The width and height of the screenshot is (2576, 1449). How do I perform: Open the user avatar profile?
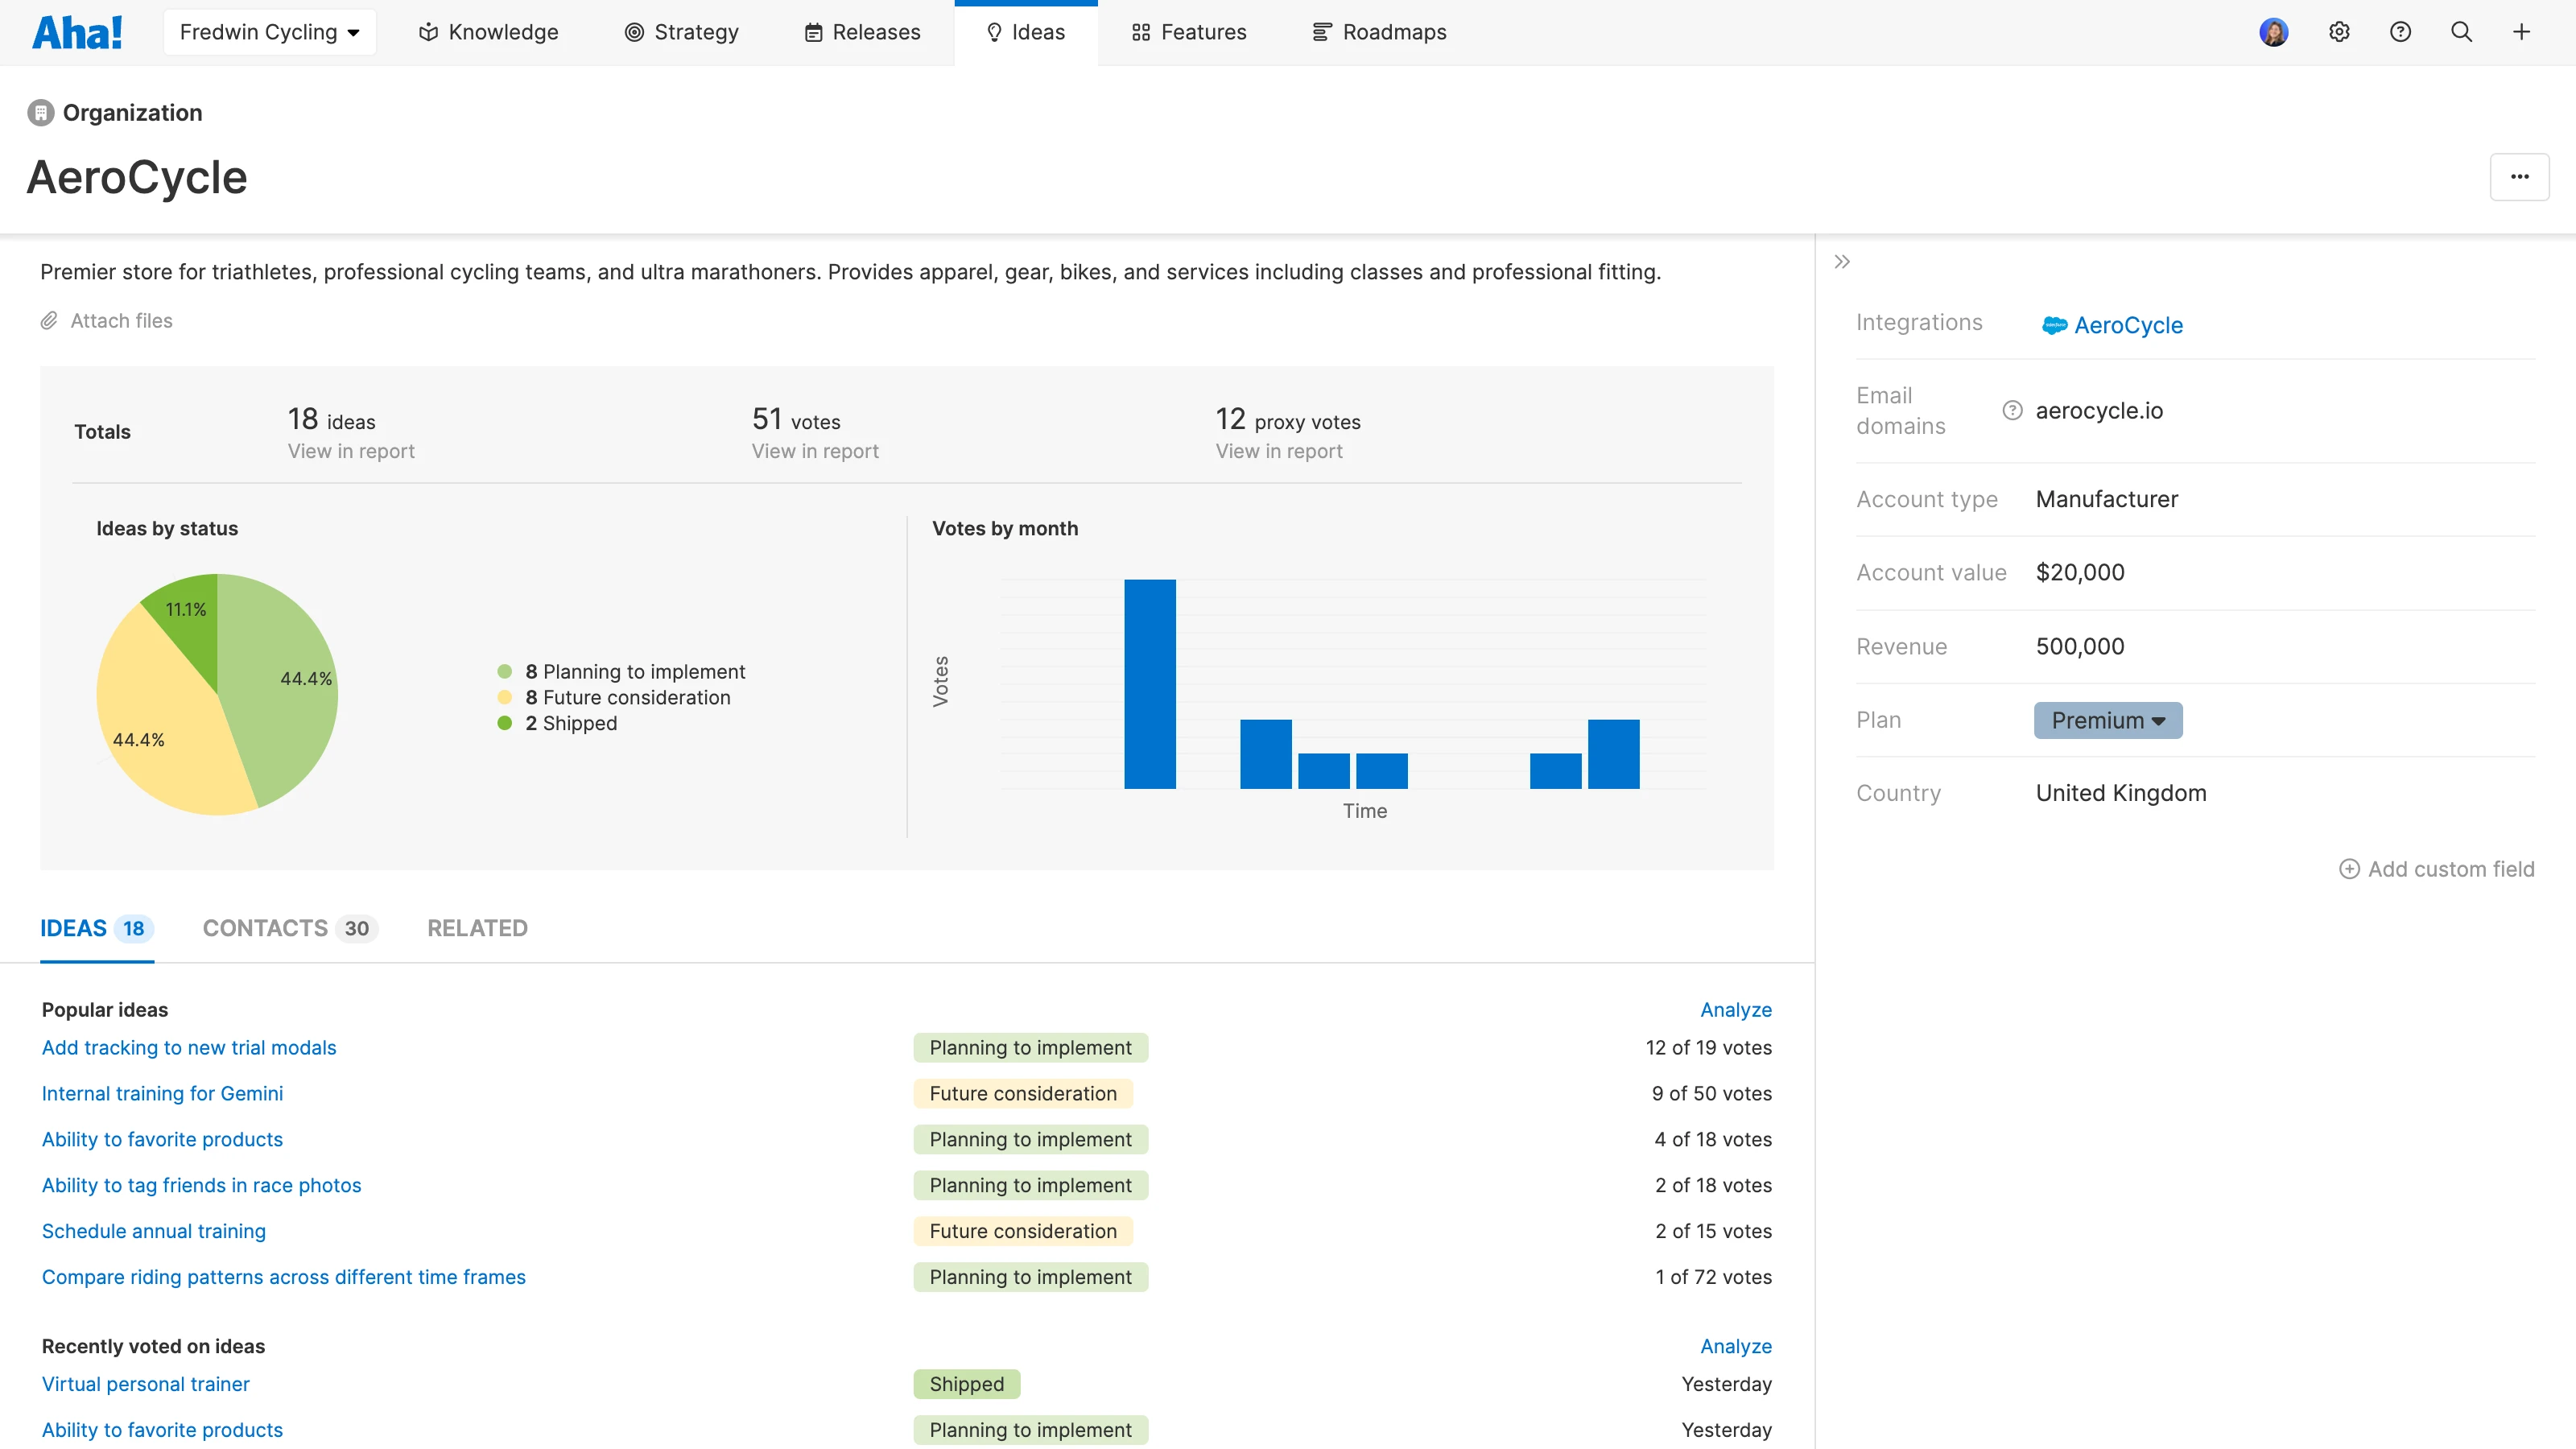click(x=2273, y=32)
